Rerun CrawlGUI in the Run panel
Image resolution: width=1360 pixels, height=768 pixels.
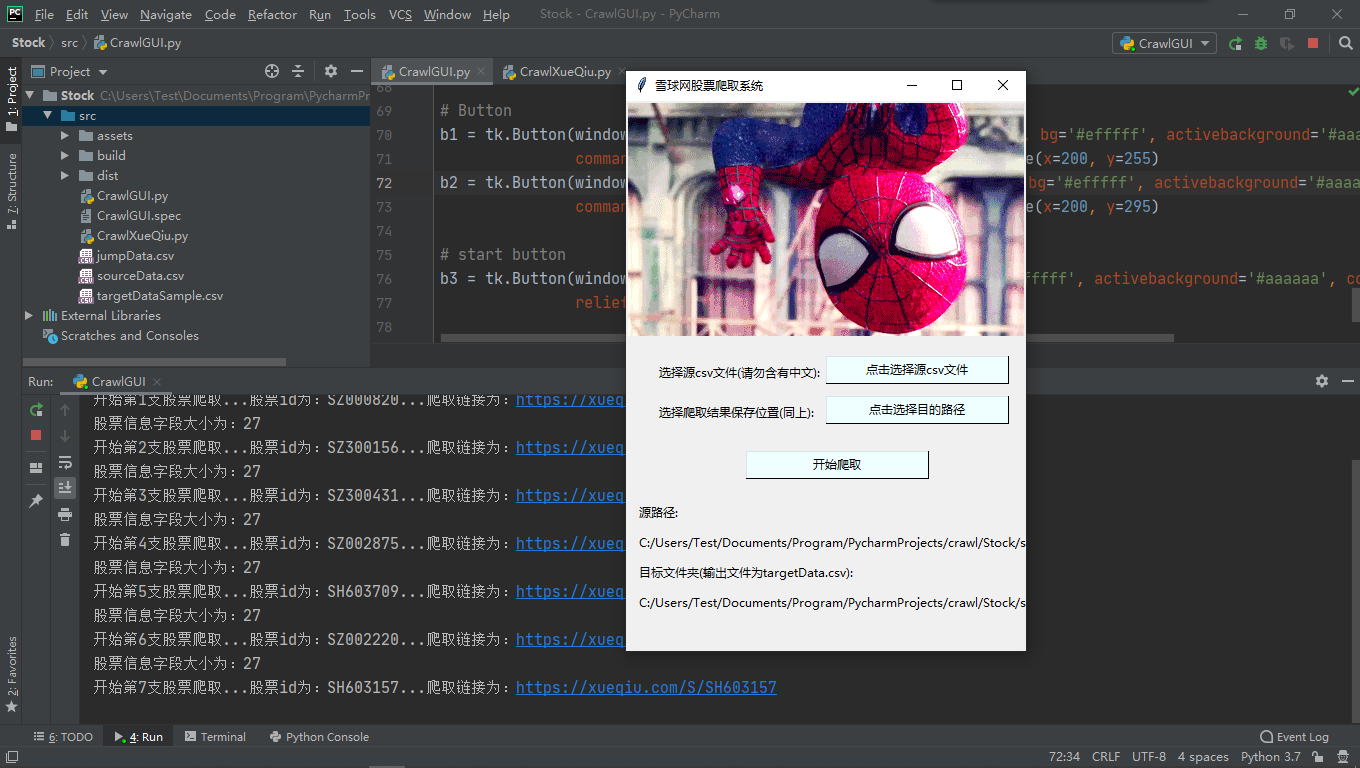[x=36, y=410]
